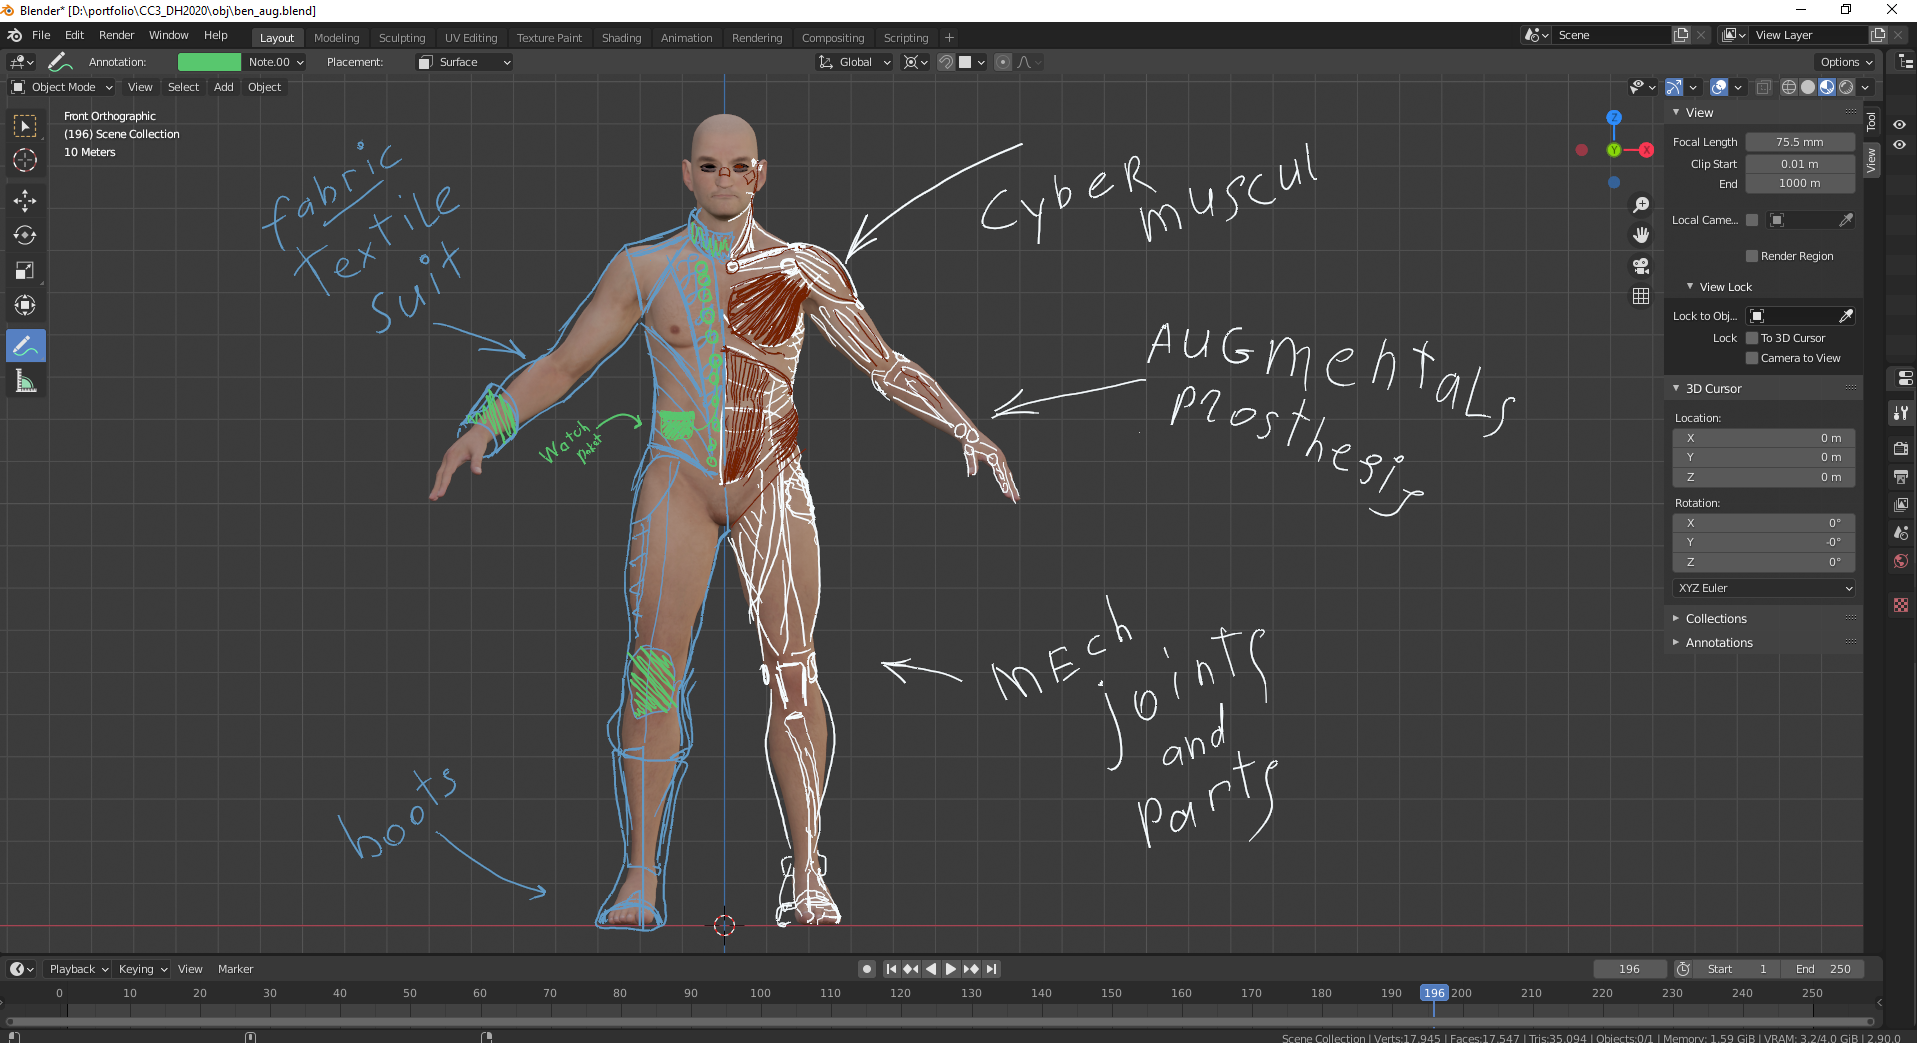The width and height of the screenshot is (1917, 1043).
Task: Play the animation forward
Action: tap(951, 969)
